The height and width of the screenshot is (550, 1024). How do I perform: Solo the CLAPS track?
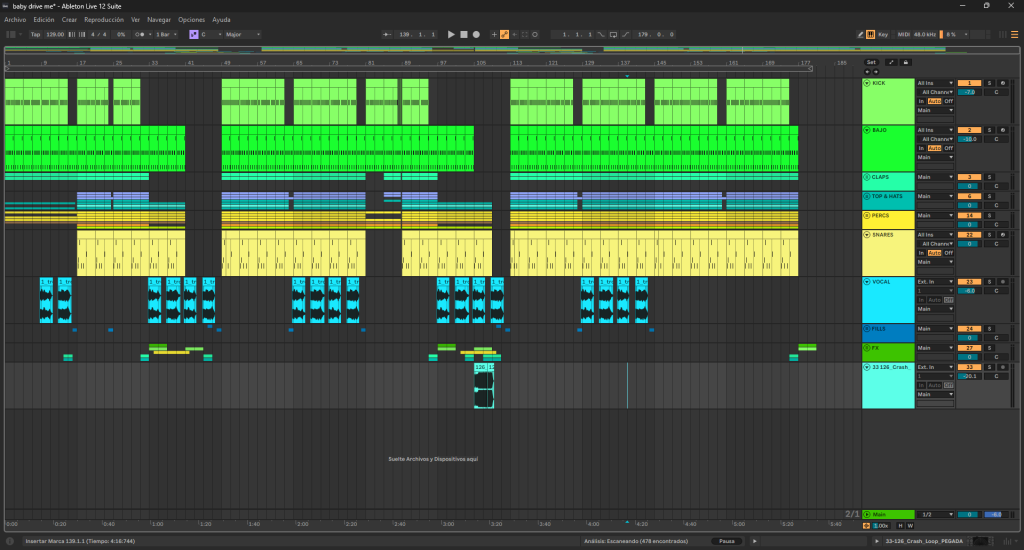click(x=989, y=177)
